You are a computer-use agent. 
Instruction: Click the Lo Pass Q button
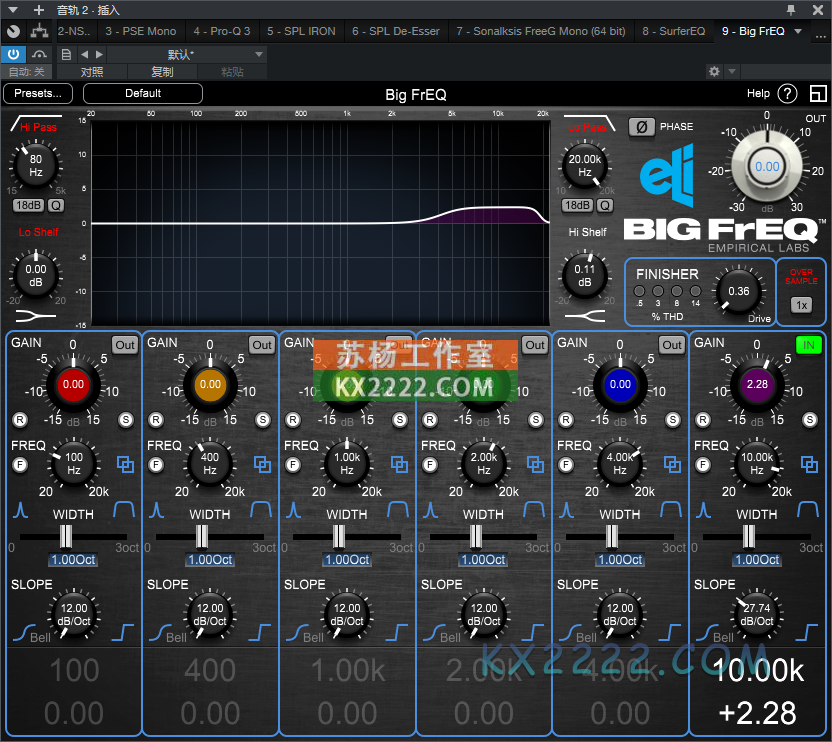click(605, 205)
